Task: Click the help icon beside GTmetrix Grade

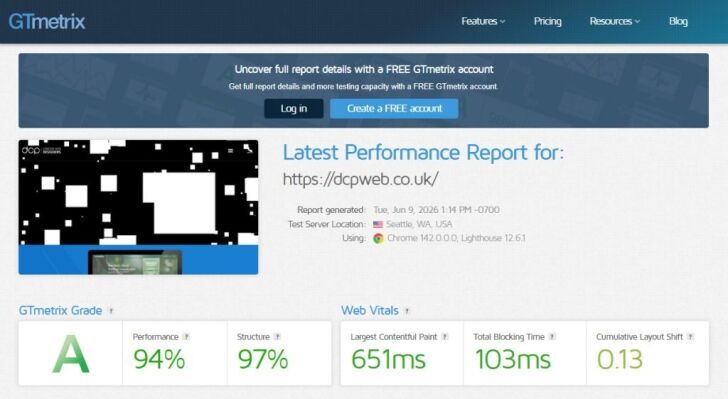Action: click(x=111, y=311)
